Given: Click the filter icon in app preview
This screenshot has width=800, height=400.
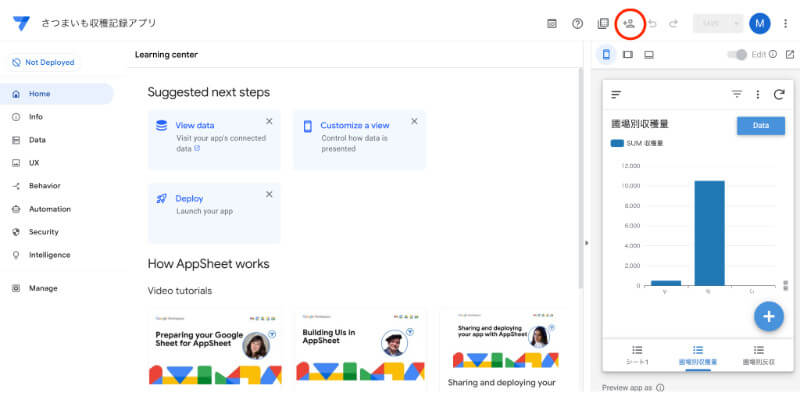Looking at the screenshot, I should point(737,94).
